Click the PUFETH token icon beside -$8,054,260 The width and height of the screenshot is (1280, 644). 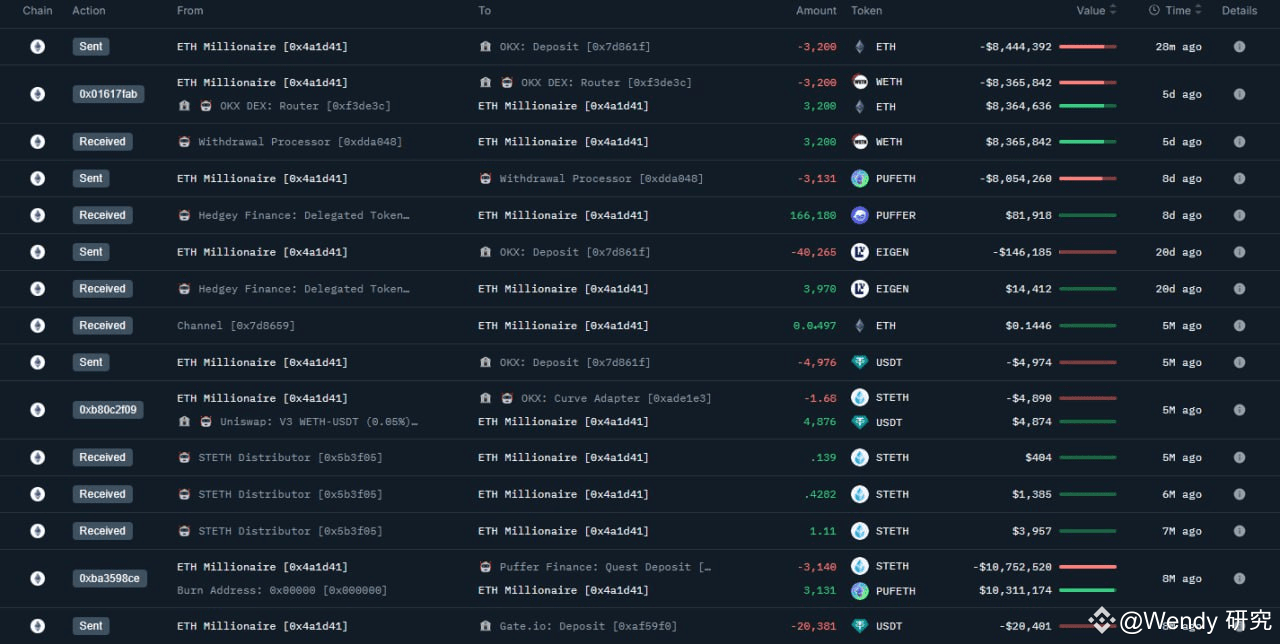tap(860, 178)
